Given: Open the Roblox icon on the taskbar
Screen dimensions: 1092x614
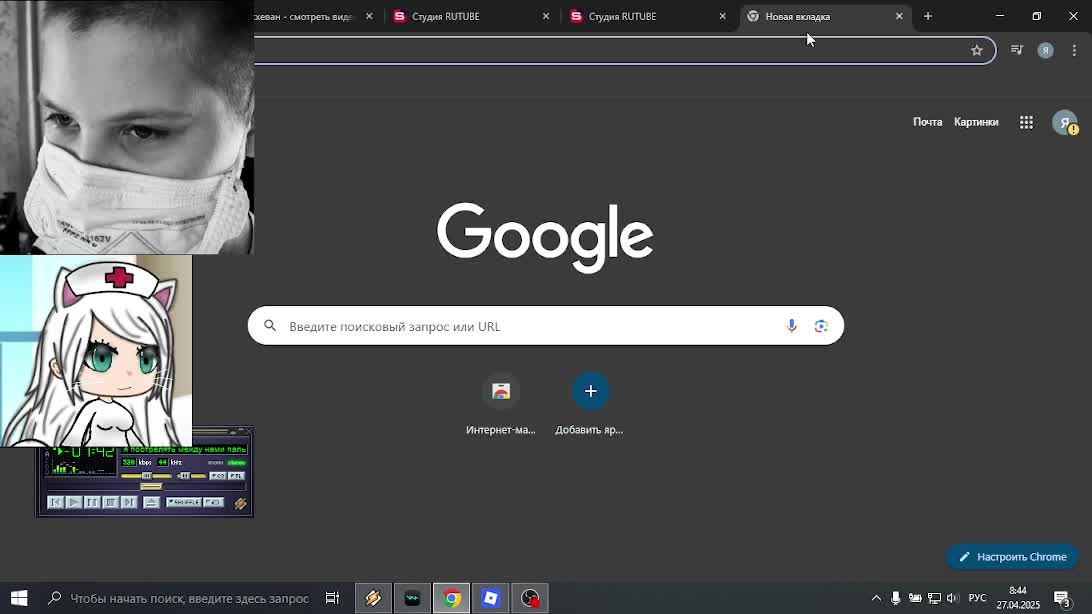Looking at the screenshot, I should pos(491,598).
